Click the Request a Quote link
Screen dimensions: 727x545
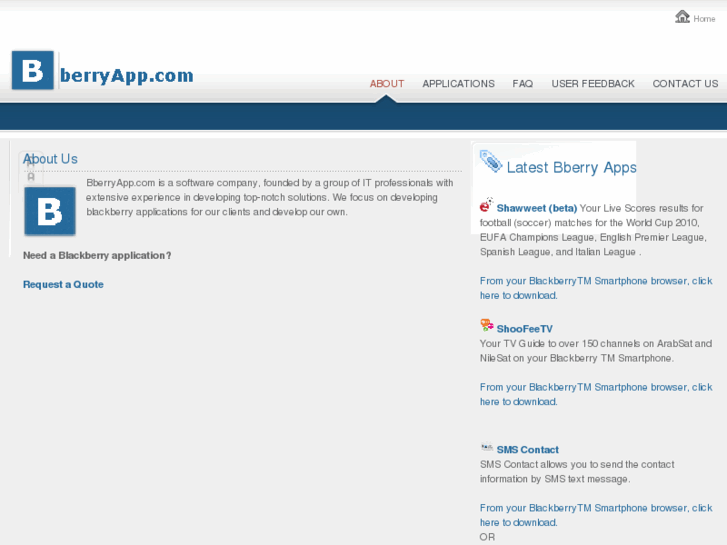(x=63, y=284)
